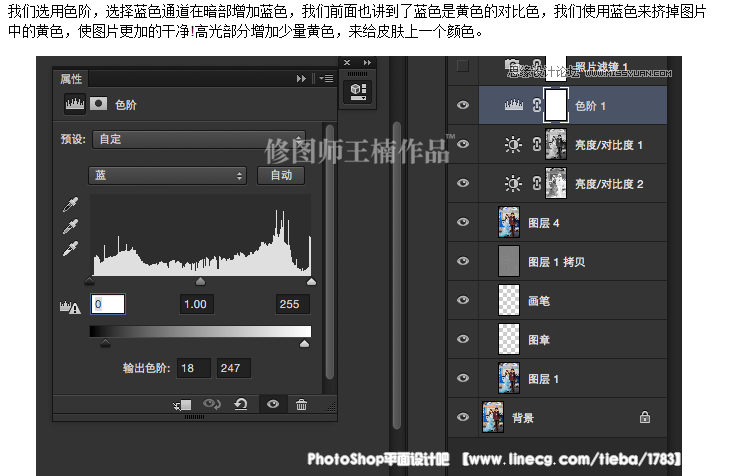Click the gray midtone slider handle
Screen dimensions: 731x476
pyautogui.click(x=200, y=281)
